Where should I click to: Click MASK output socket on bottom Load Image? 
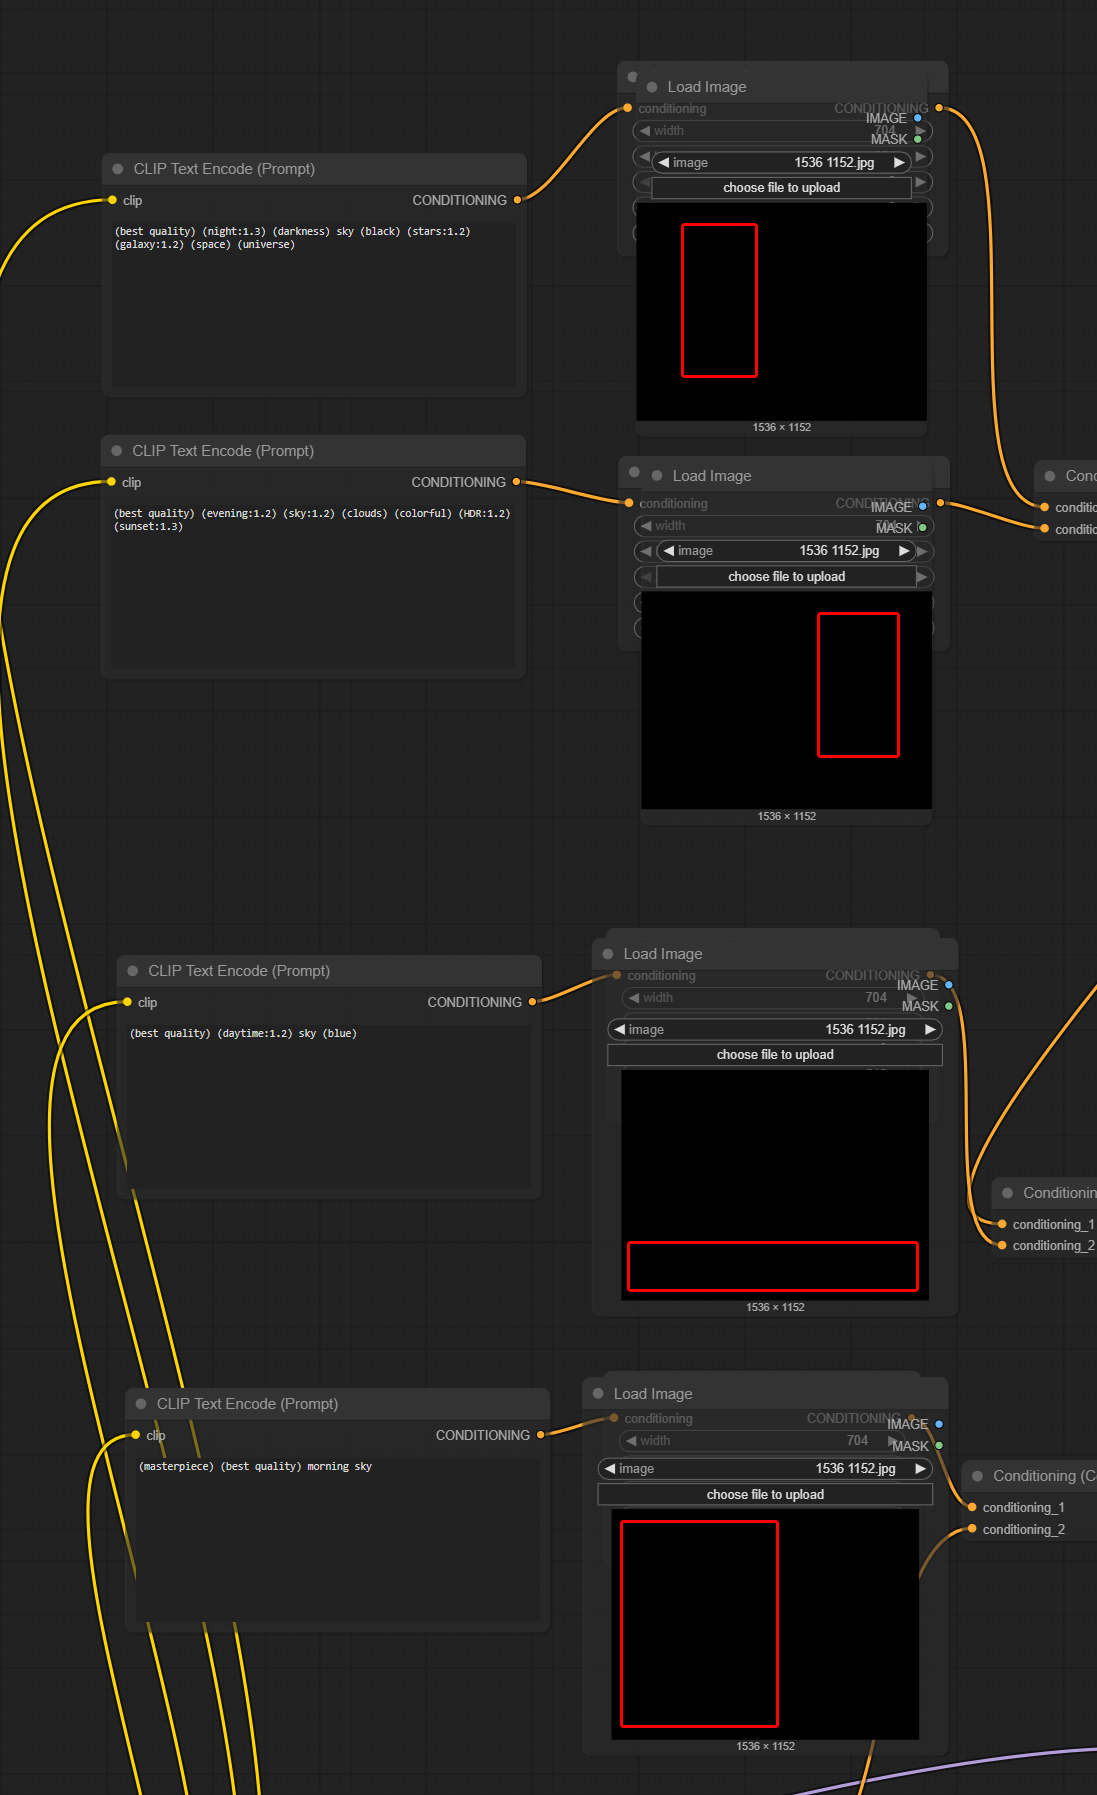pyautogui.click(x=939, y=1446)
